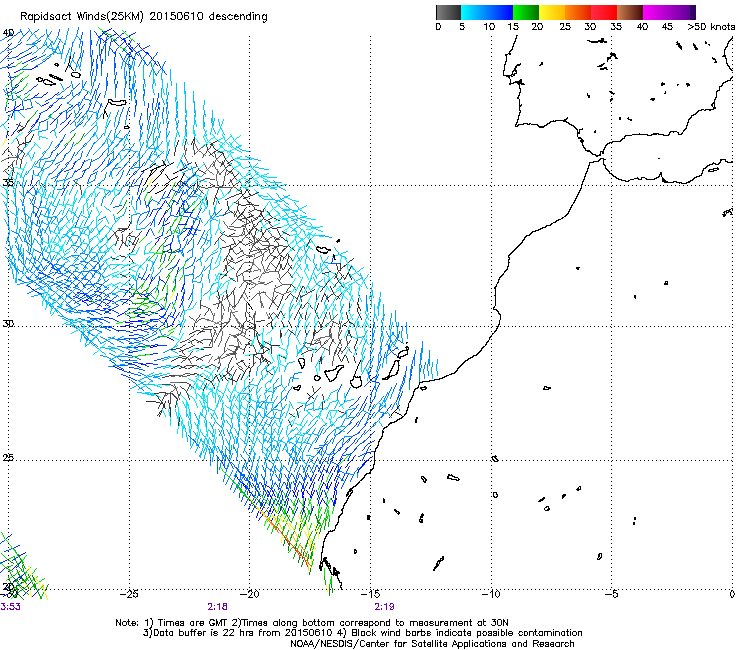740x650 pixels.
Task: Click the Madeira island outline near 33N
Action: [x=323, y=250]
